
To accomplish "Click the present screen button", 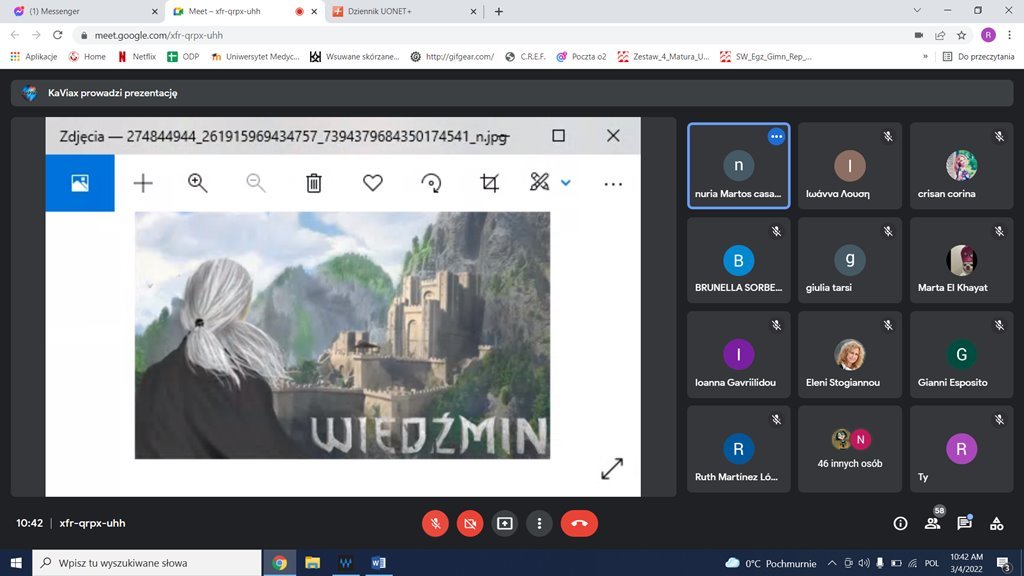I will pyautogui.click(x=505, y=523).
